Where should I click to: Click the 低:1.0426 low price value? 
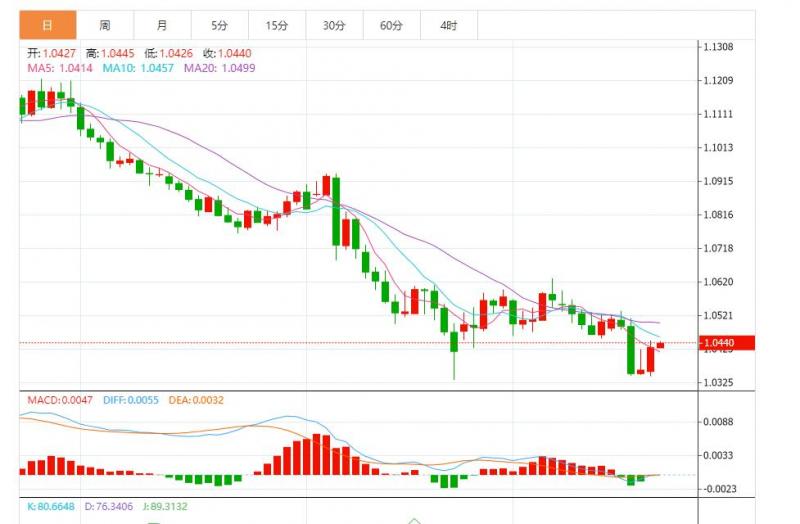click(x=169, y=53)
